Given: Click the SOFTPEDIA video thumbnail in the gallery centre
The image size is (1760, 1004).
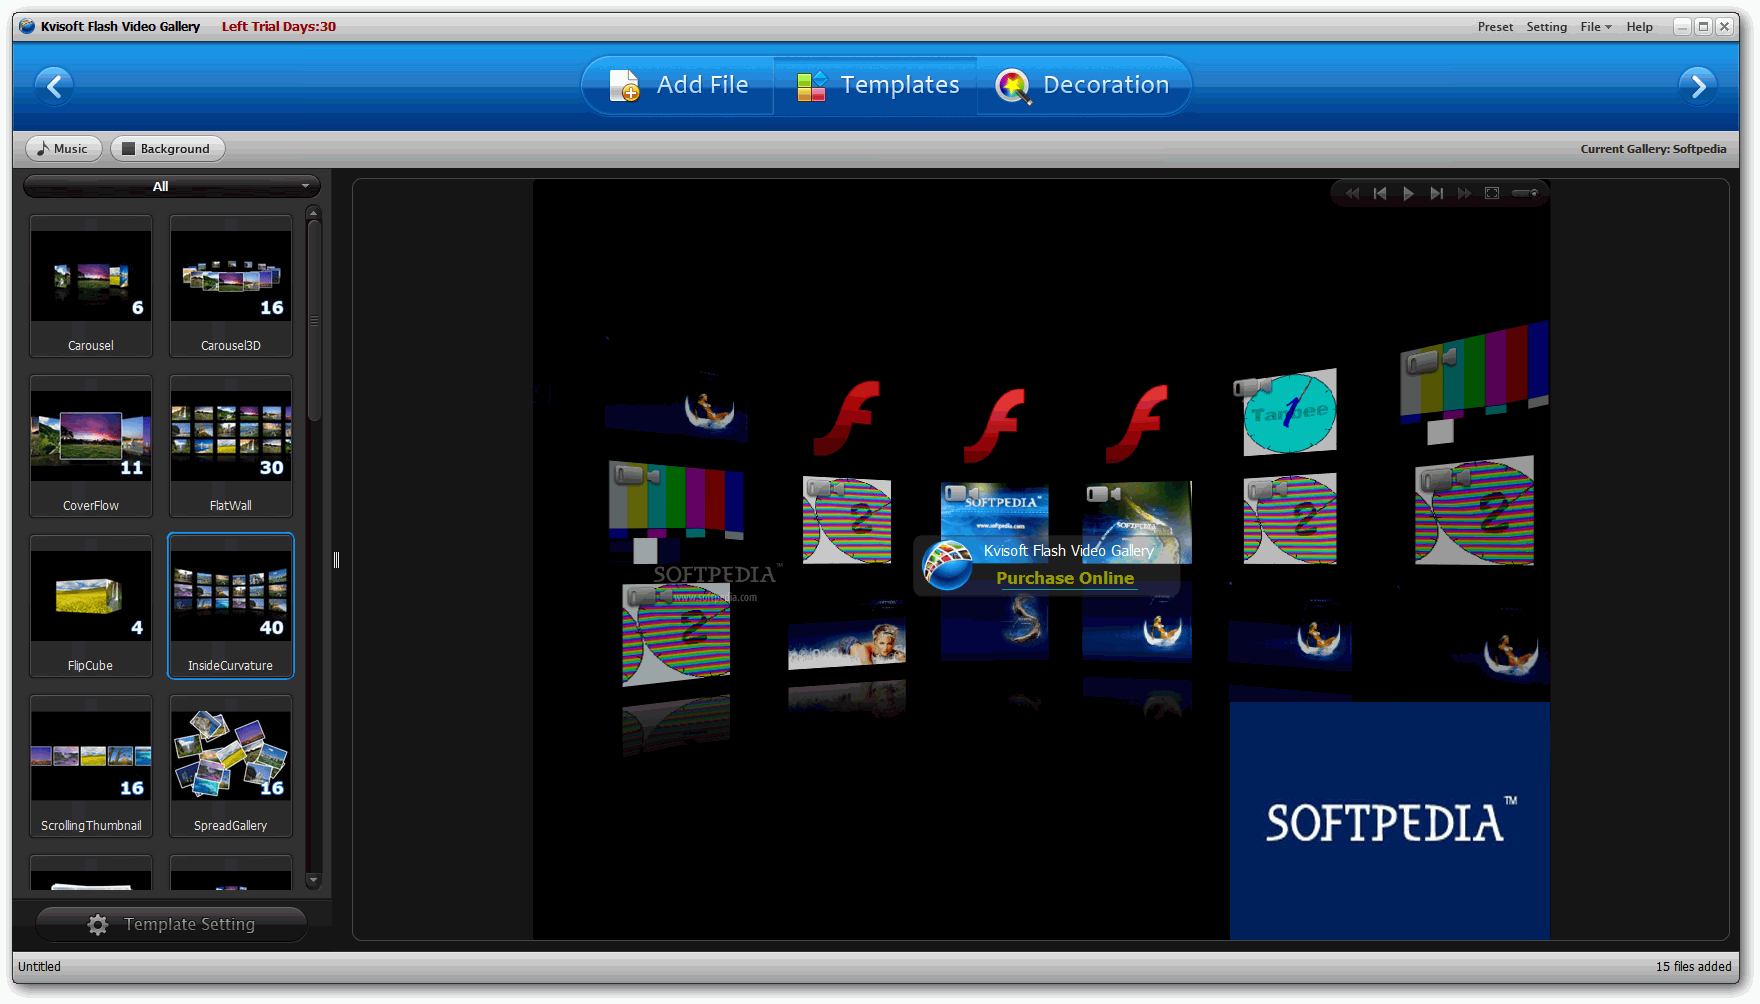Looking at the screenshot, I should point(995,510).
